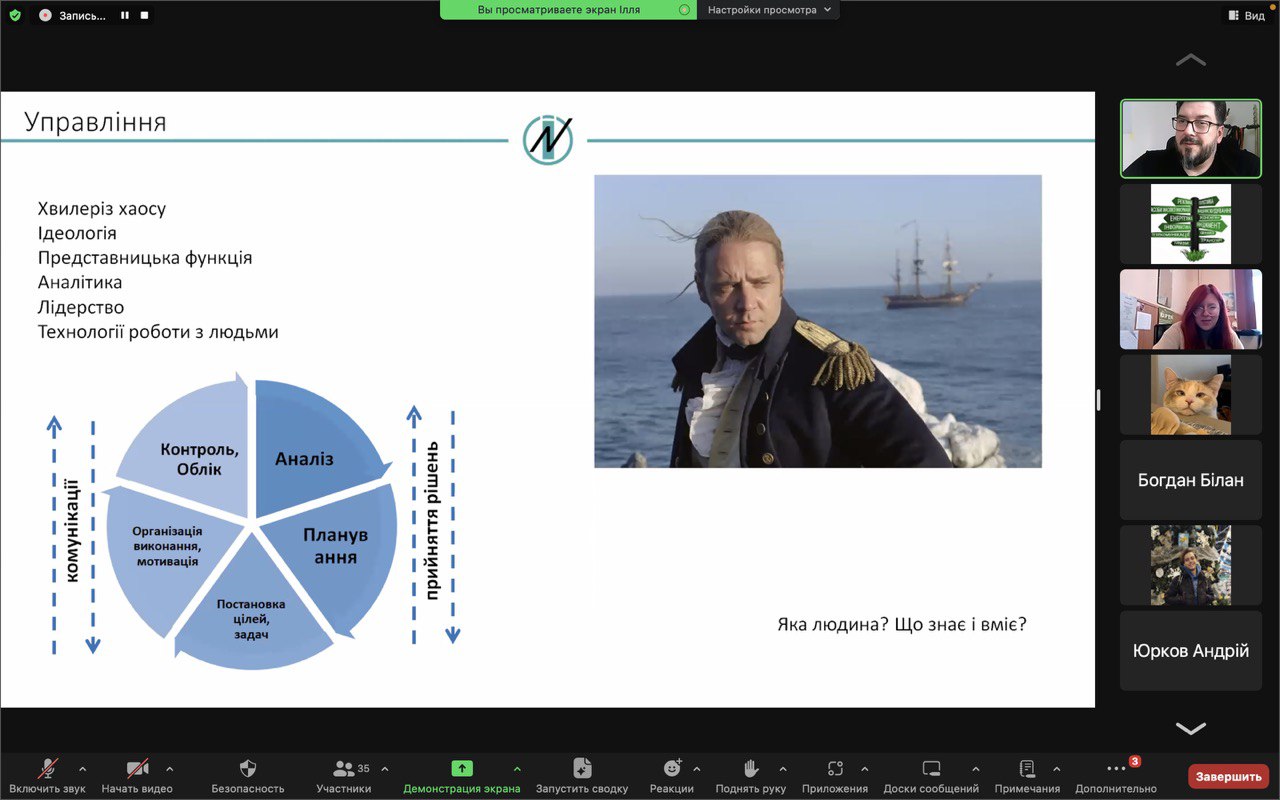Viewport: 1280px width, 800px height.
Task: Open the Участники participants panel
Action: pos(344,769)
